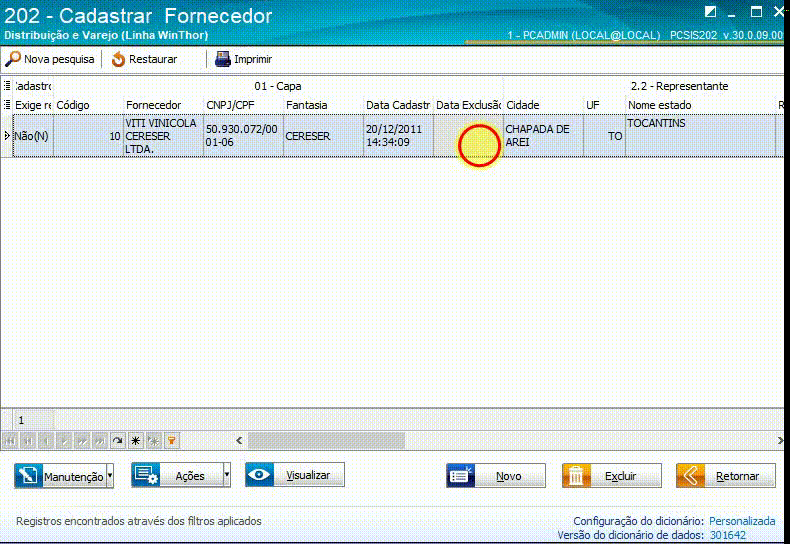Image resolution: width=790 pixels, height=544 pixels.
Task: Go to next record in navigator
Action: 64,441
